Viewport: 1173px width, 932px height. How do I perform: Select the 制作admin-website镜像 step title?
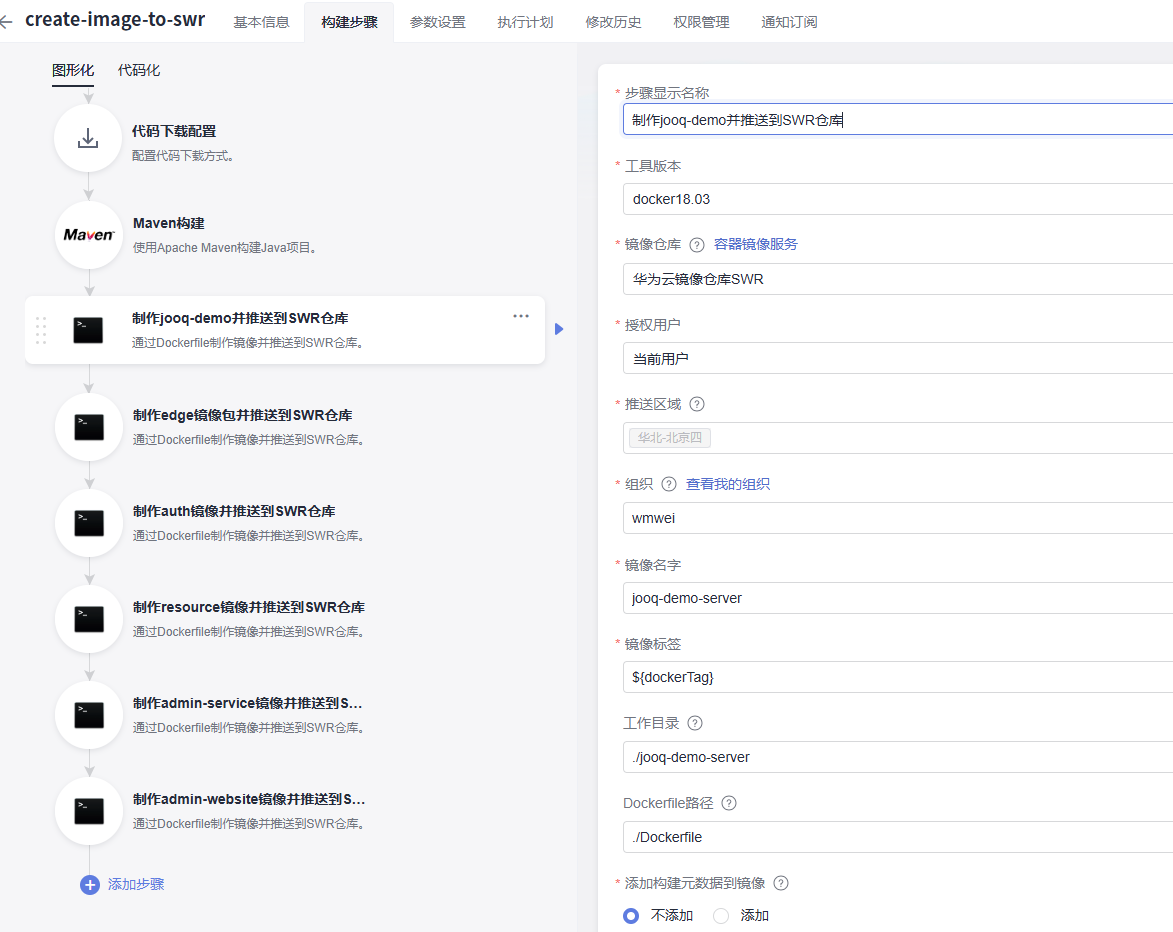click(249, 799)
